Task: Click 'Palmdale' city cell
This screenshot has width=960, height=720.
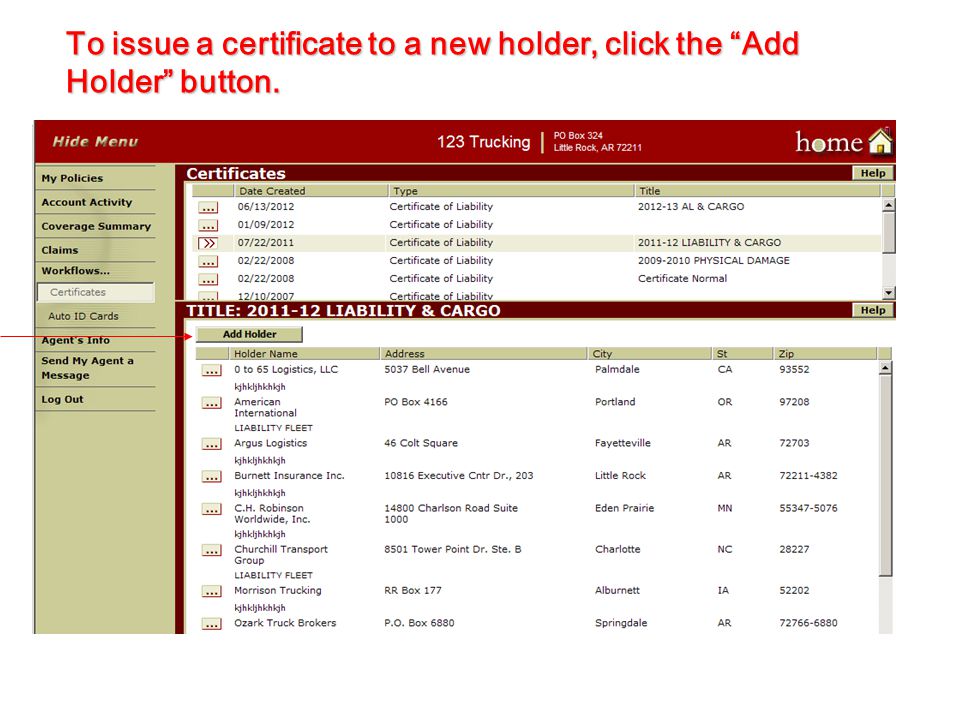Action: tap(617, 370)
